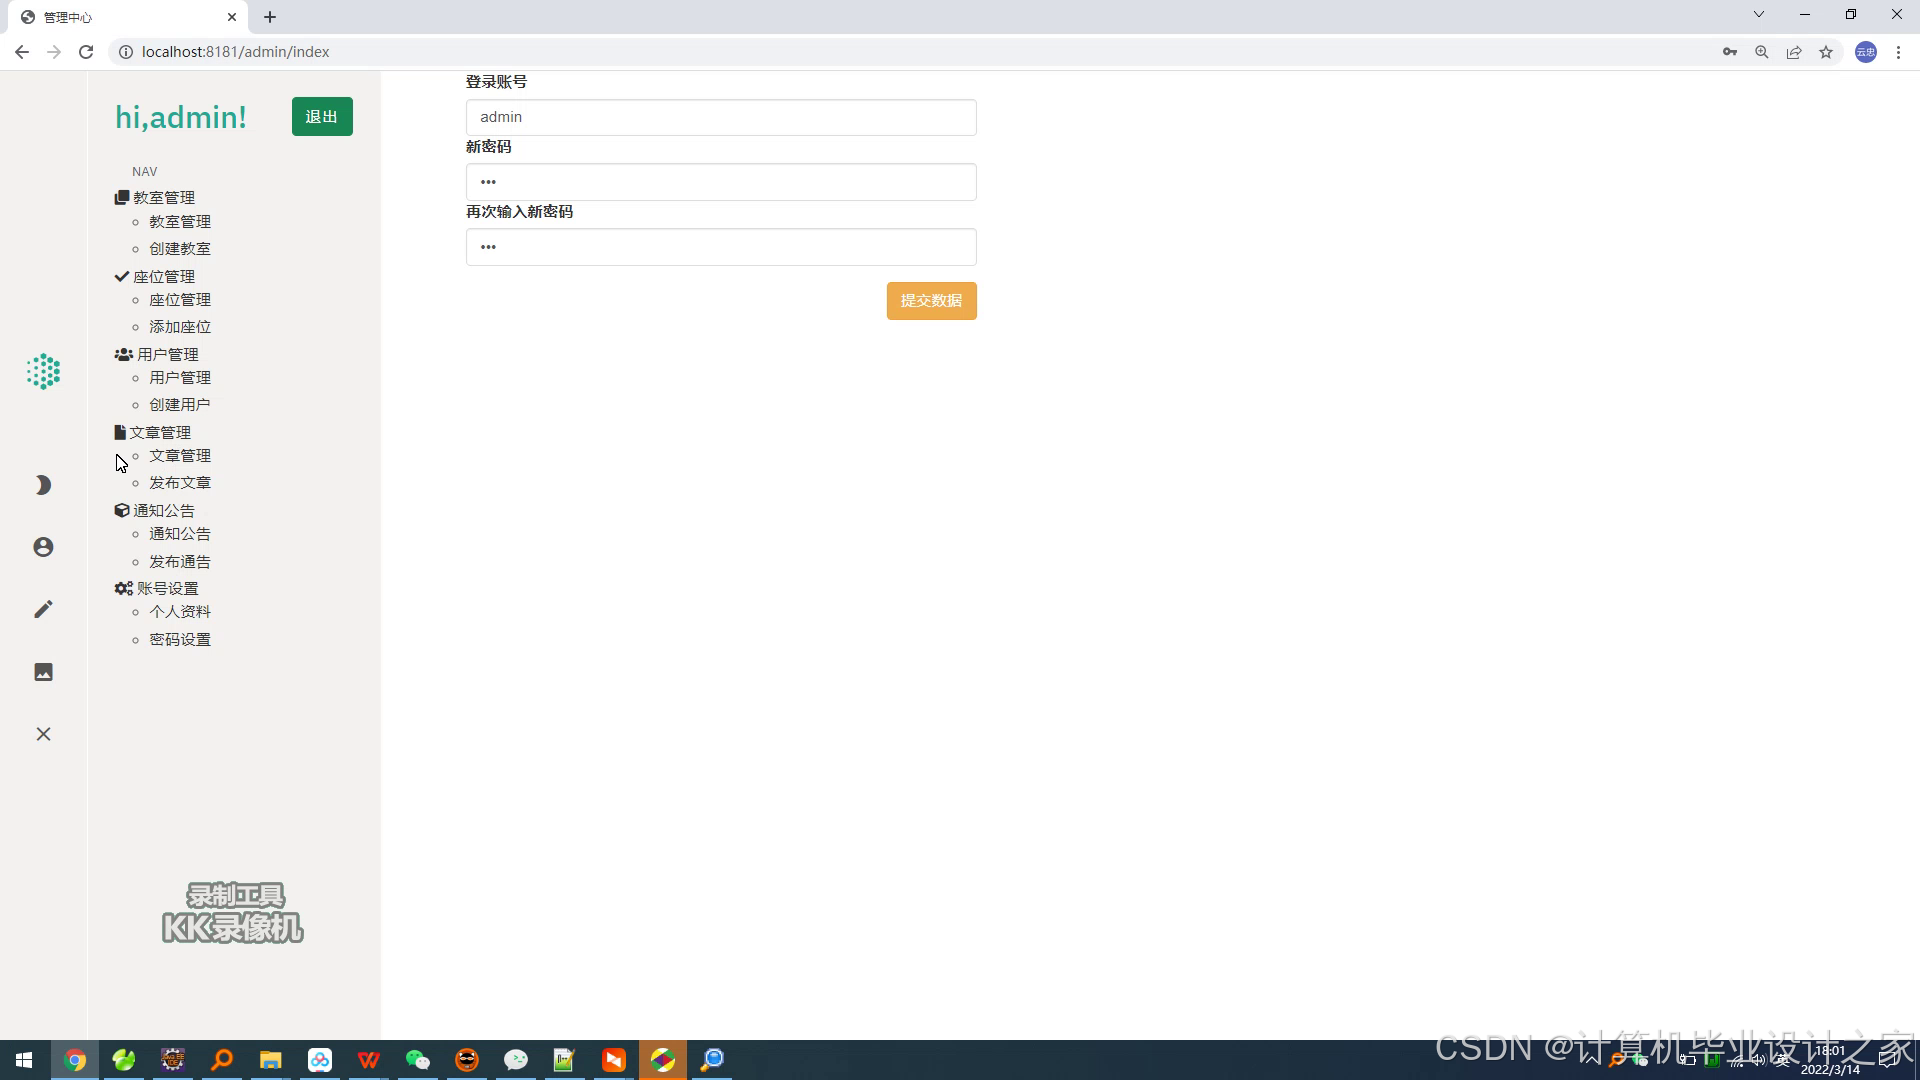Screen dimensions: 1920x1080
Task: Open the 发布通告 link
Action: click(180, 562)
